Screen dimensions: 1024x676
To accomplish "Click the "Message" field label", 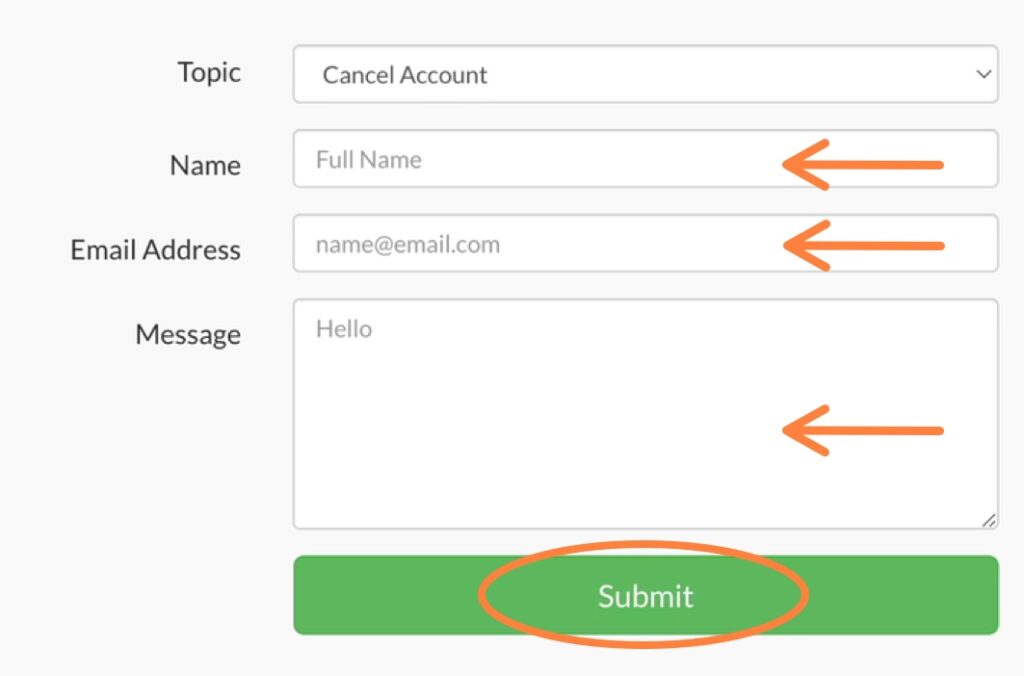I will [x=188, y=334].
